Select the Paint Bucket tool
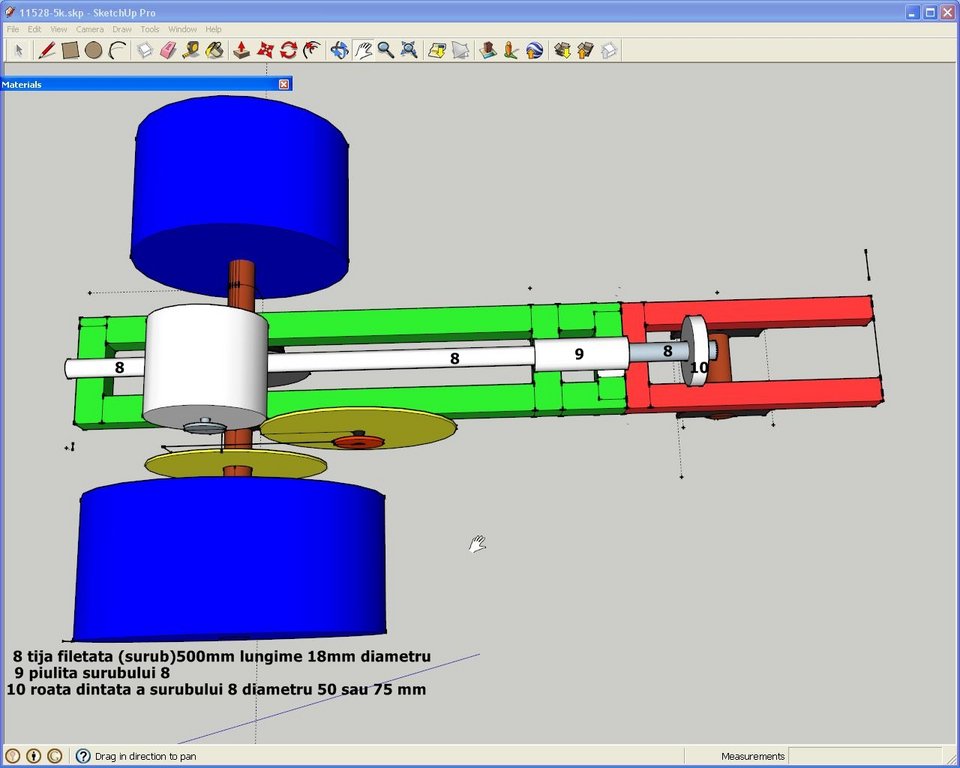Image resolution: width=960 pixels, height=768 pixels. point(214,50)
